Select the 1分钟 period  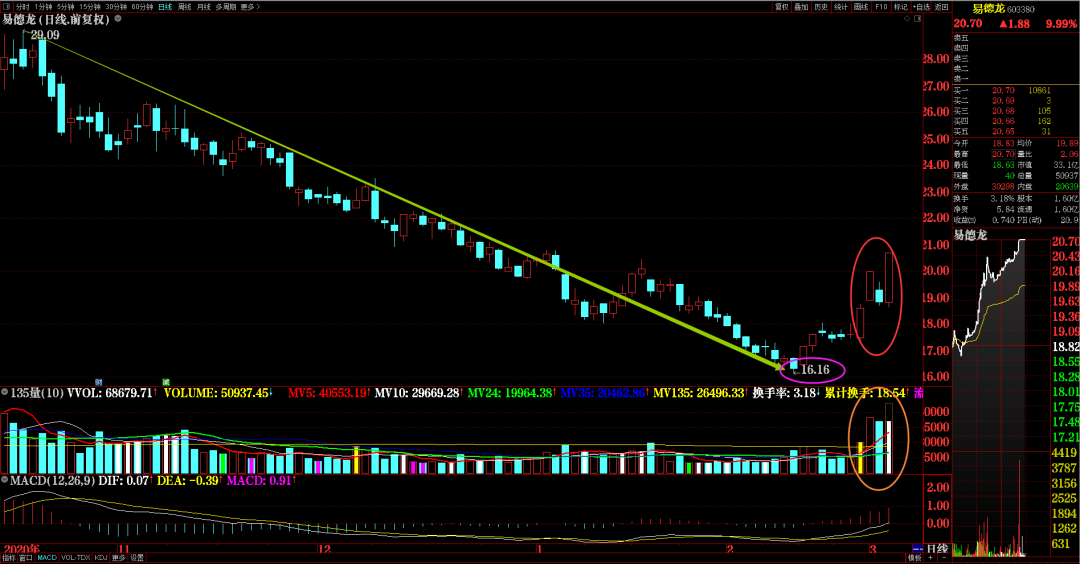[x=43, y=6]
